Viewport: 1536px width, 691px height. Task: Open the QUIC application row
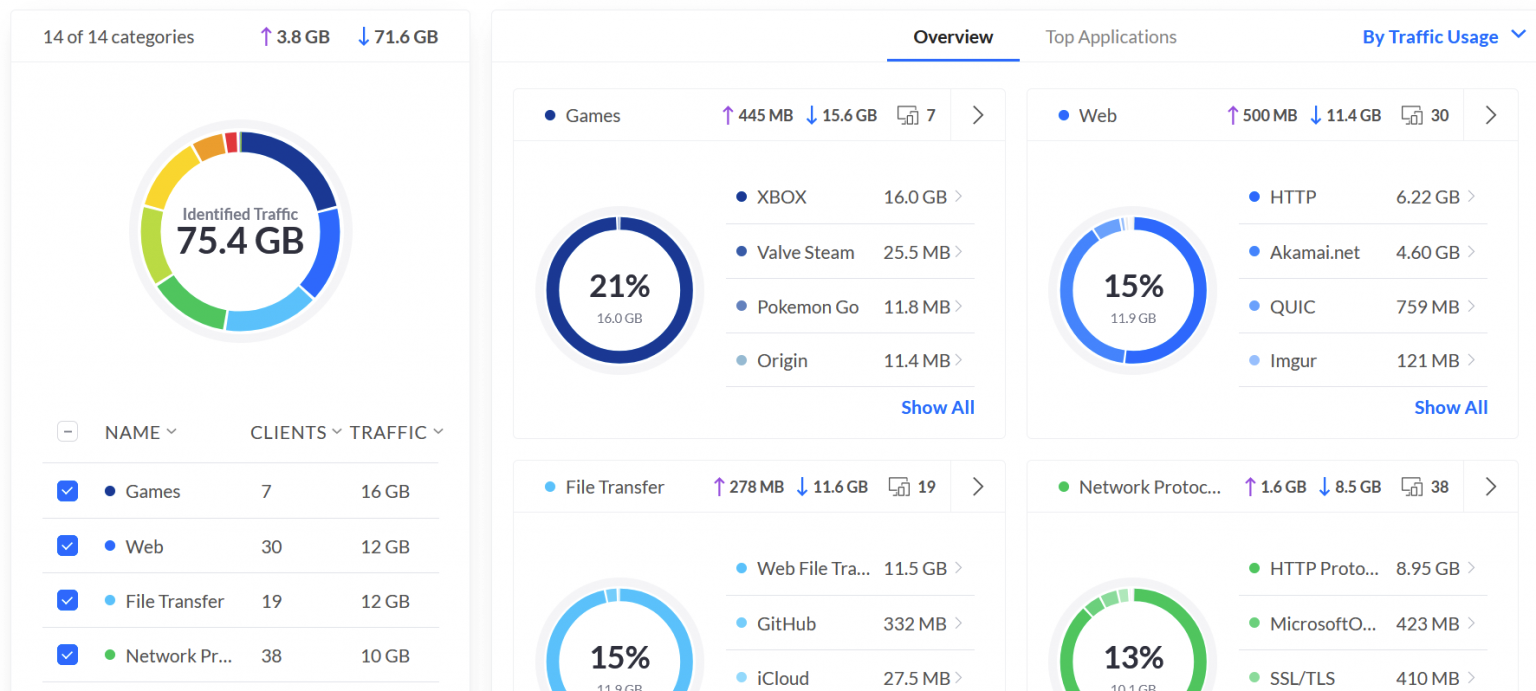pos(1363,306)
